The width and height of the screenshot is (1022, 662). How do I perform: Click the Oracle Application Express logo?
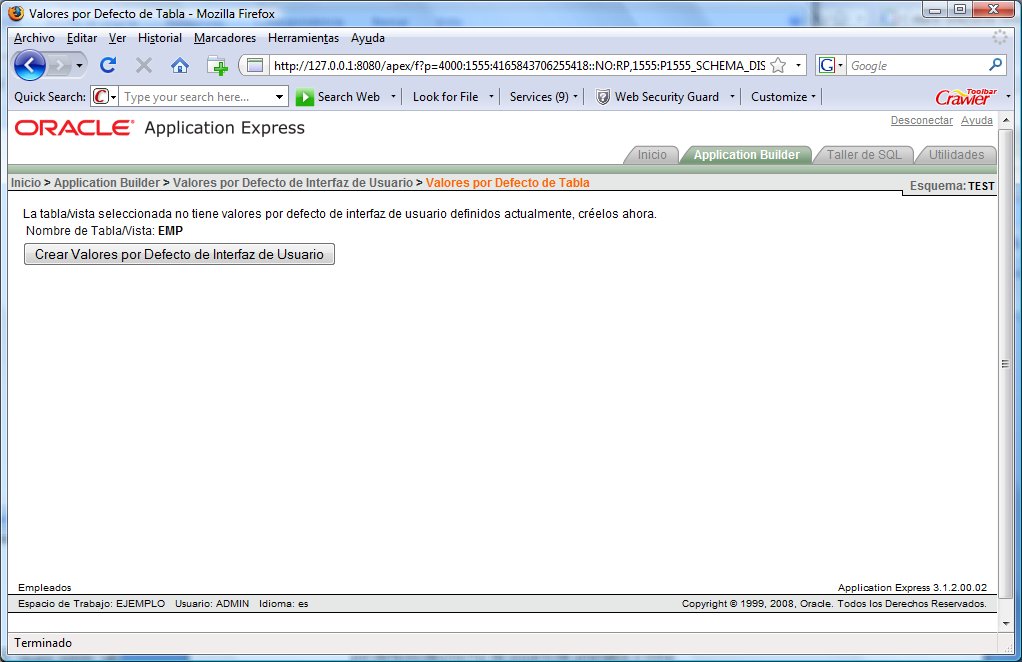coord(160,128)
